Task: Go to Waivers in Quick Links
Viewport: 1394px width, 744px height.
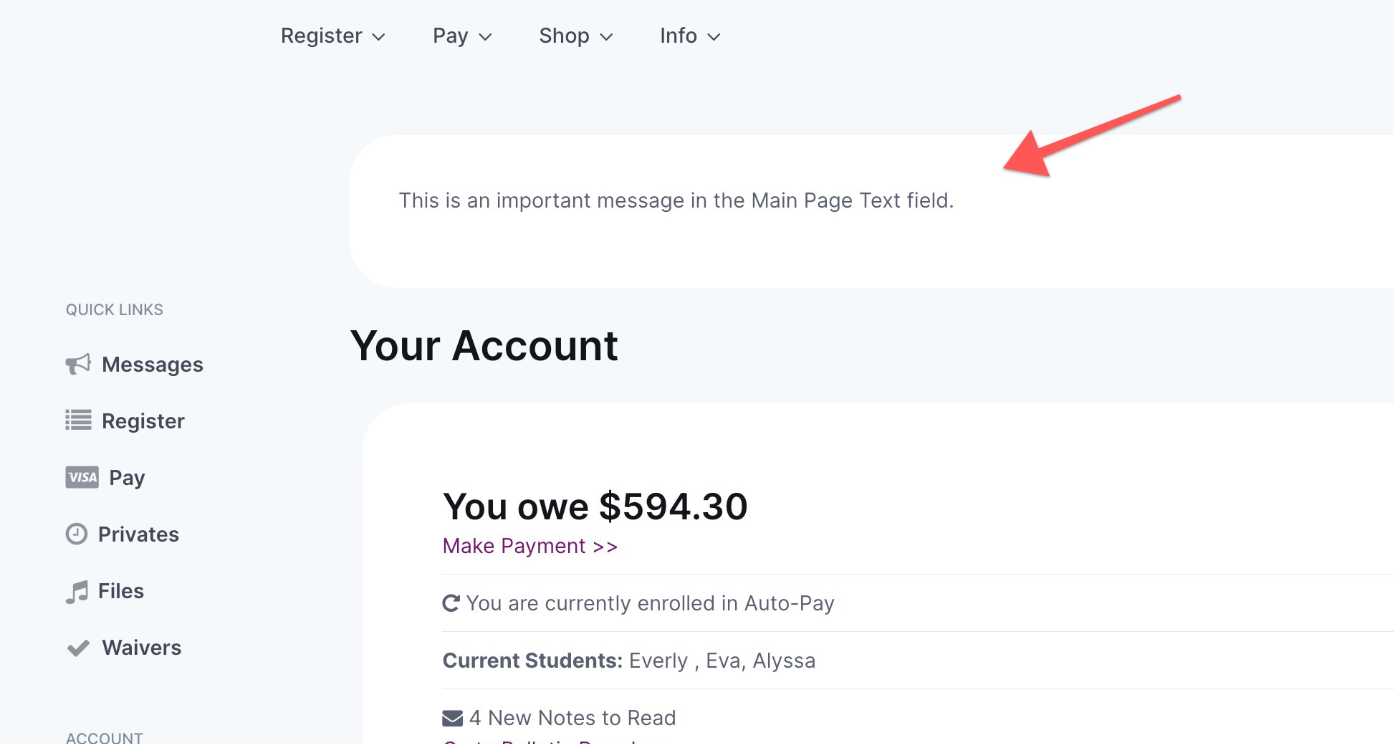Action: (x=142, y=648)
